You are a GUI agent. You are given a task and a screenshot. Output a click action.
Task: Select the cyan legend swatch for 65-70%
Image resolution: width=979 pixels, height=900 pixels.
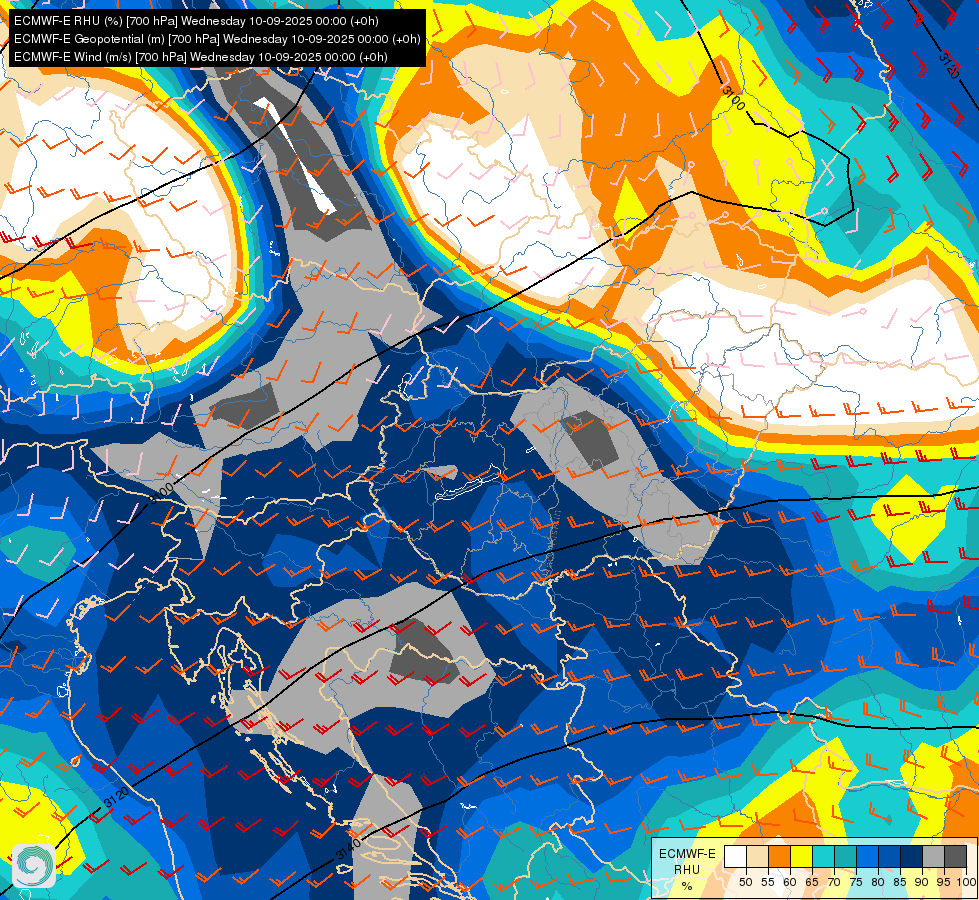[824, 856]
